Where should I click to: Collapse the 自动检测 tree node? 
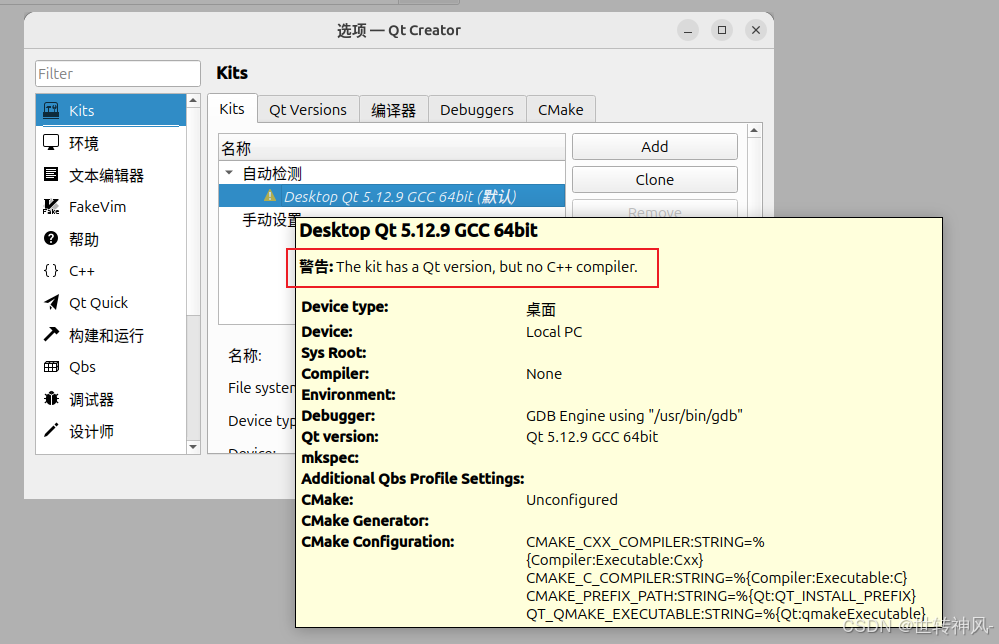click(229, 173)
